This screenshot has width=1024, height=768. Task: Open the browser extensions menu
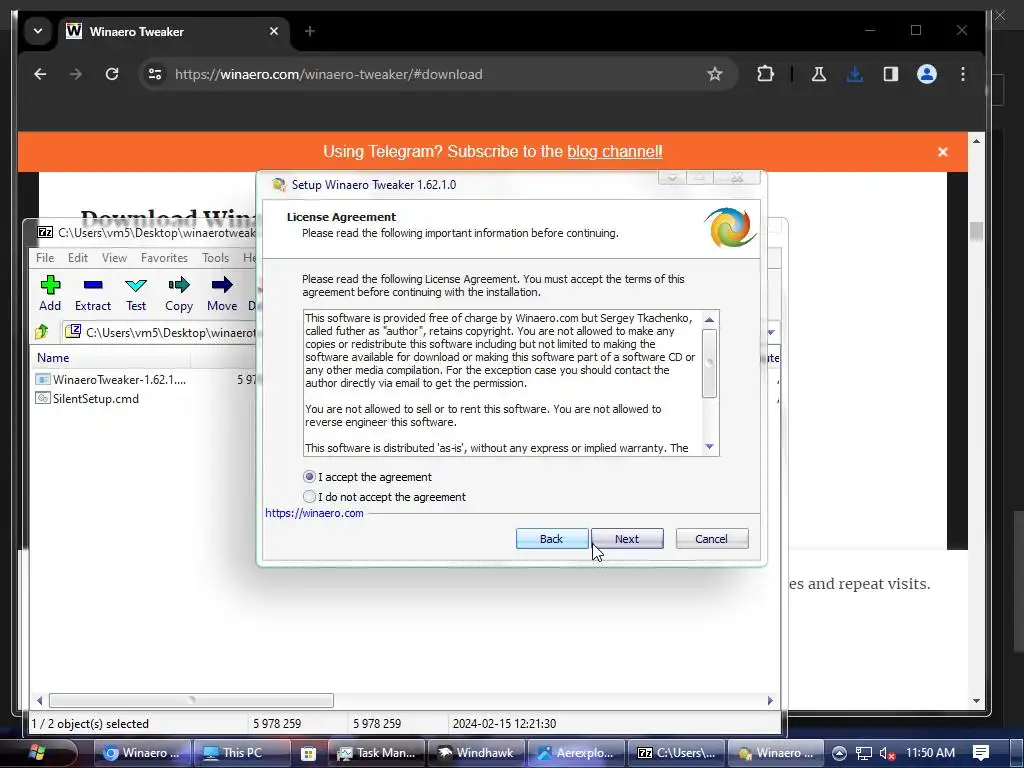[765, 74]
